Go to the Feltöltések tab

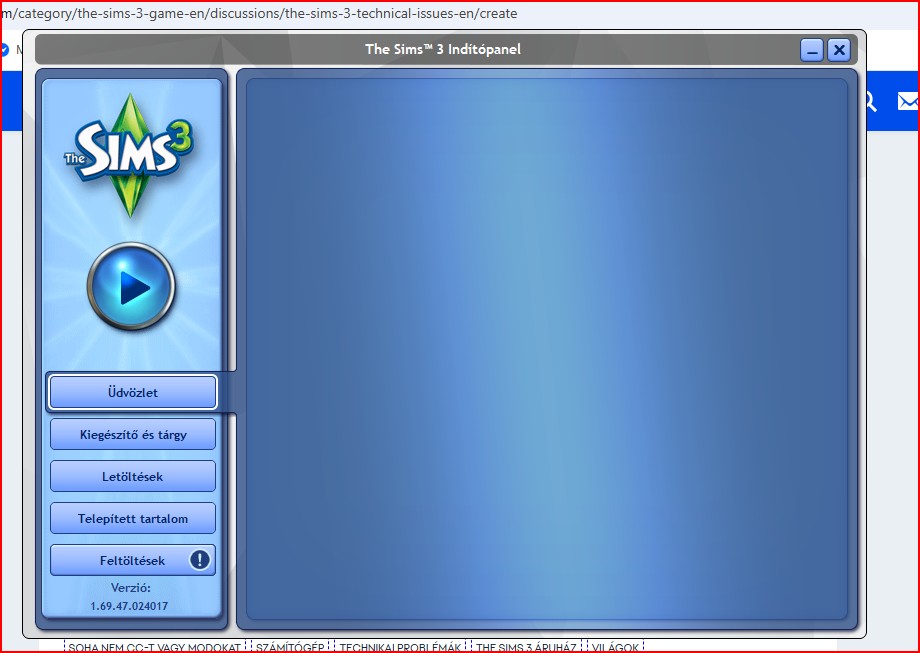click(x=122, y=560)
